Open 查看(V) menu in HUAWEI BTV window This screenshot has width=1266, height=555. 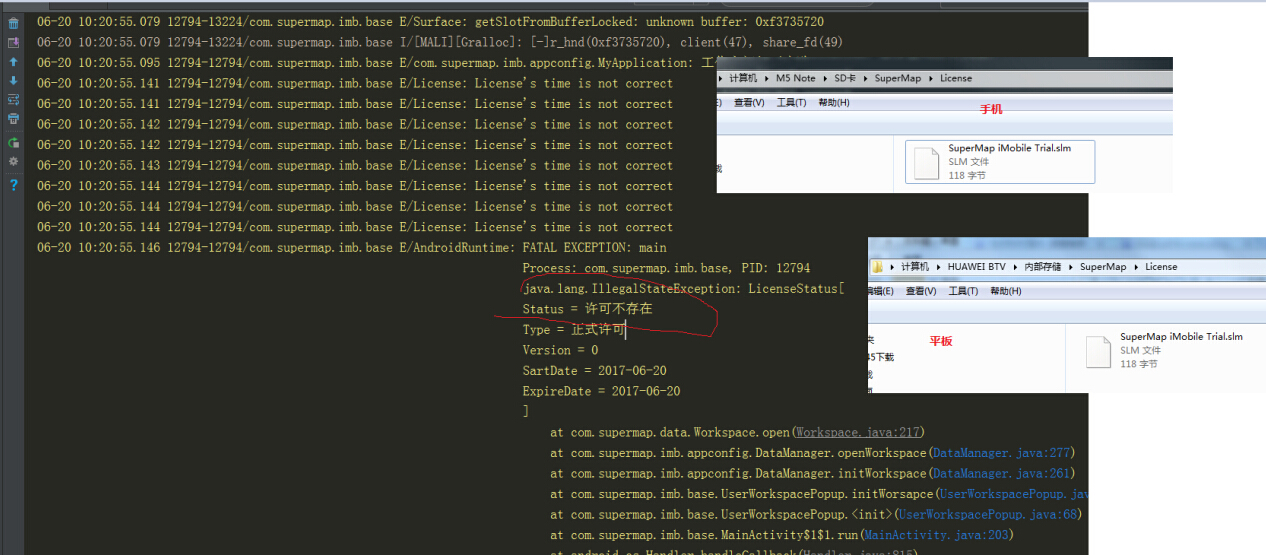(x=920, y=291)
